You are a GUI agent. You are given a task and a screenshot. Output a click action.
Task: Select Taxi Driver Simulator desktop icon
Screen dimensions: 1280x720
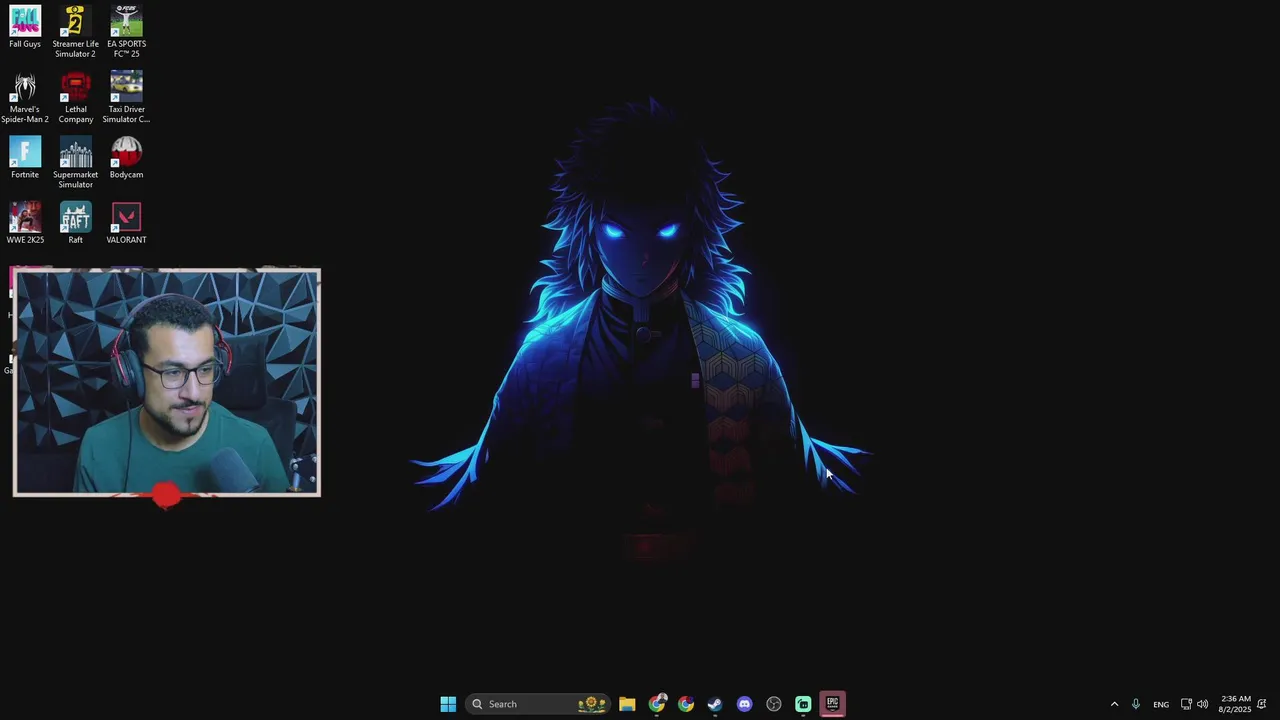pyautogui.click(x=126, y=97)
